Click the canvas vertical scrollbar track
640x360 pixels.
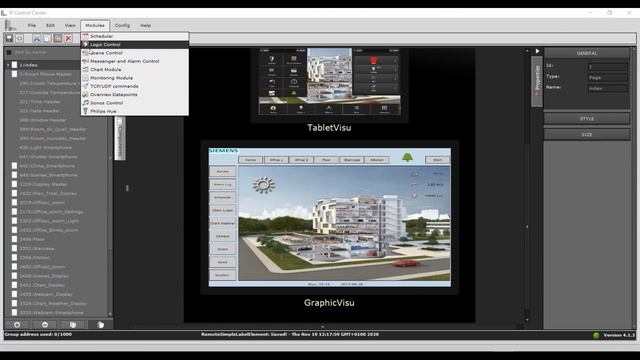point(527,184)
